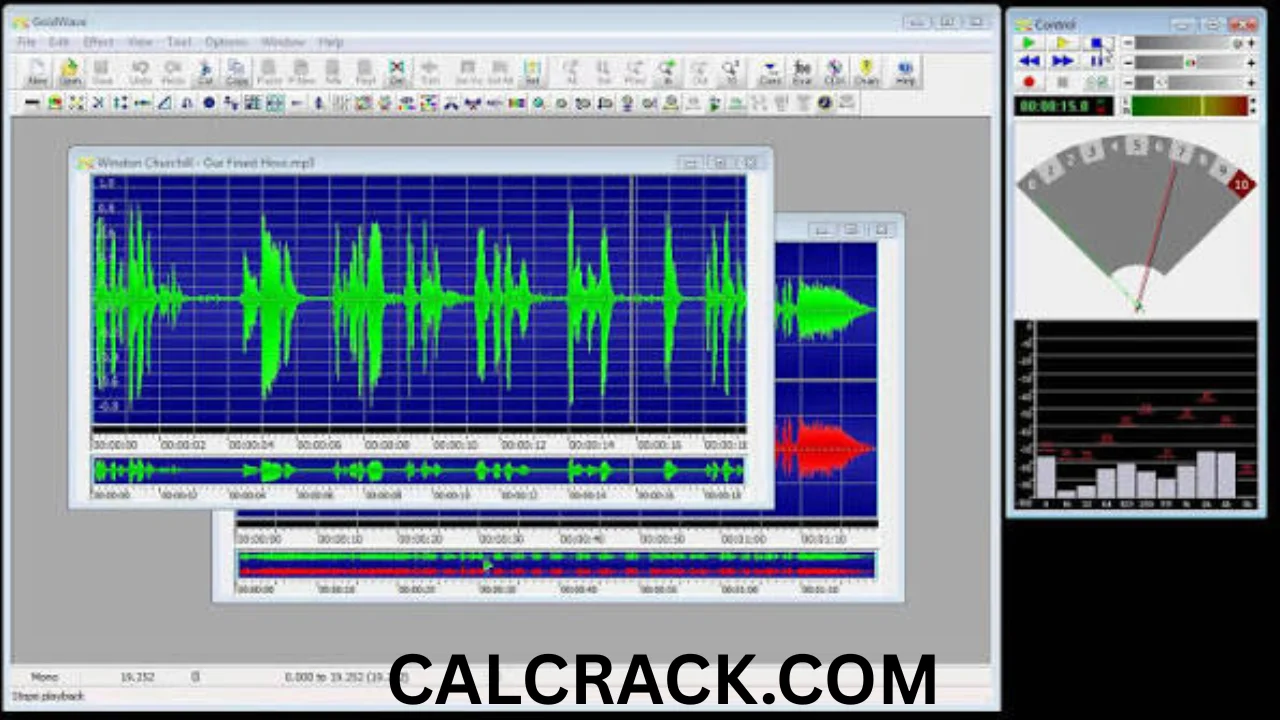Click the 00:00:15.0 time display
The image size is (1280, 720).
1064,106
